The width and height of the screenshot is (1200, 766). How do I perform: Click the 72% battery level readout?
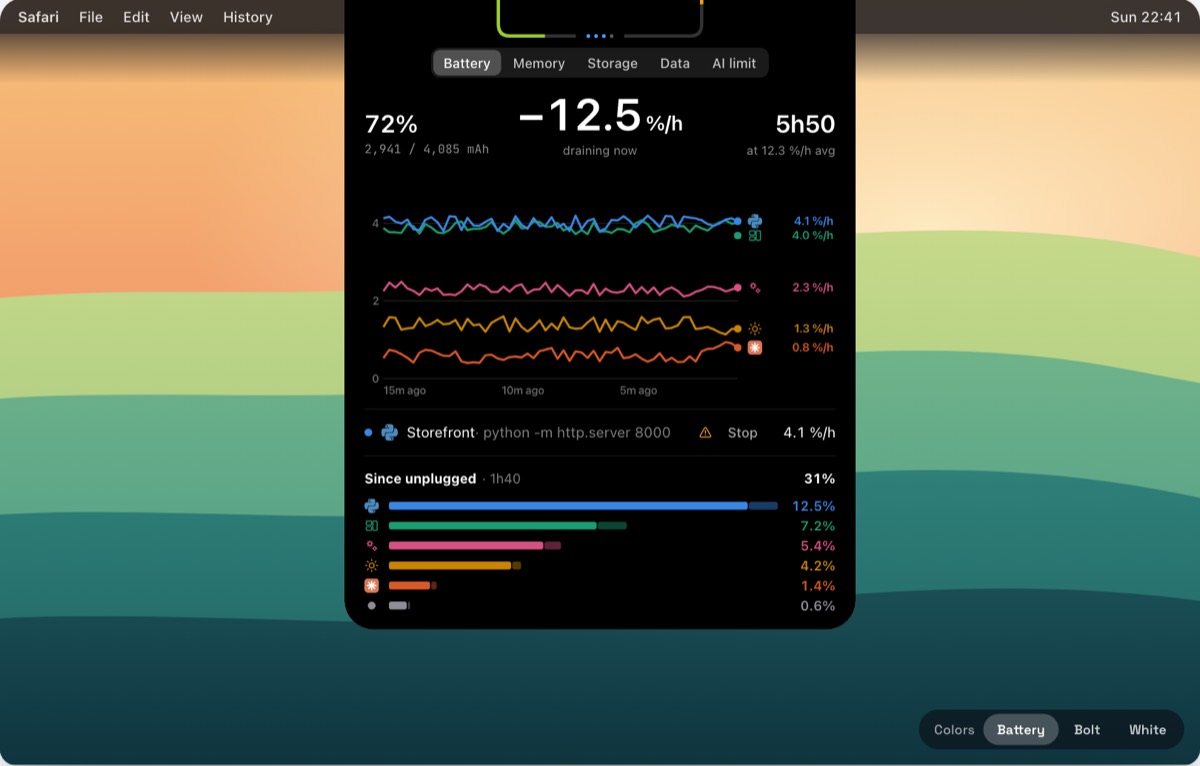pyautogui.click(x=391, y=125)
